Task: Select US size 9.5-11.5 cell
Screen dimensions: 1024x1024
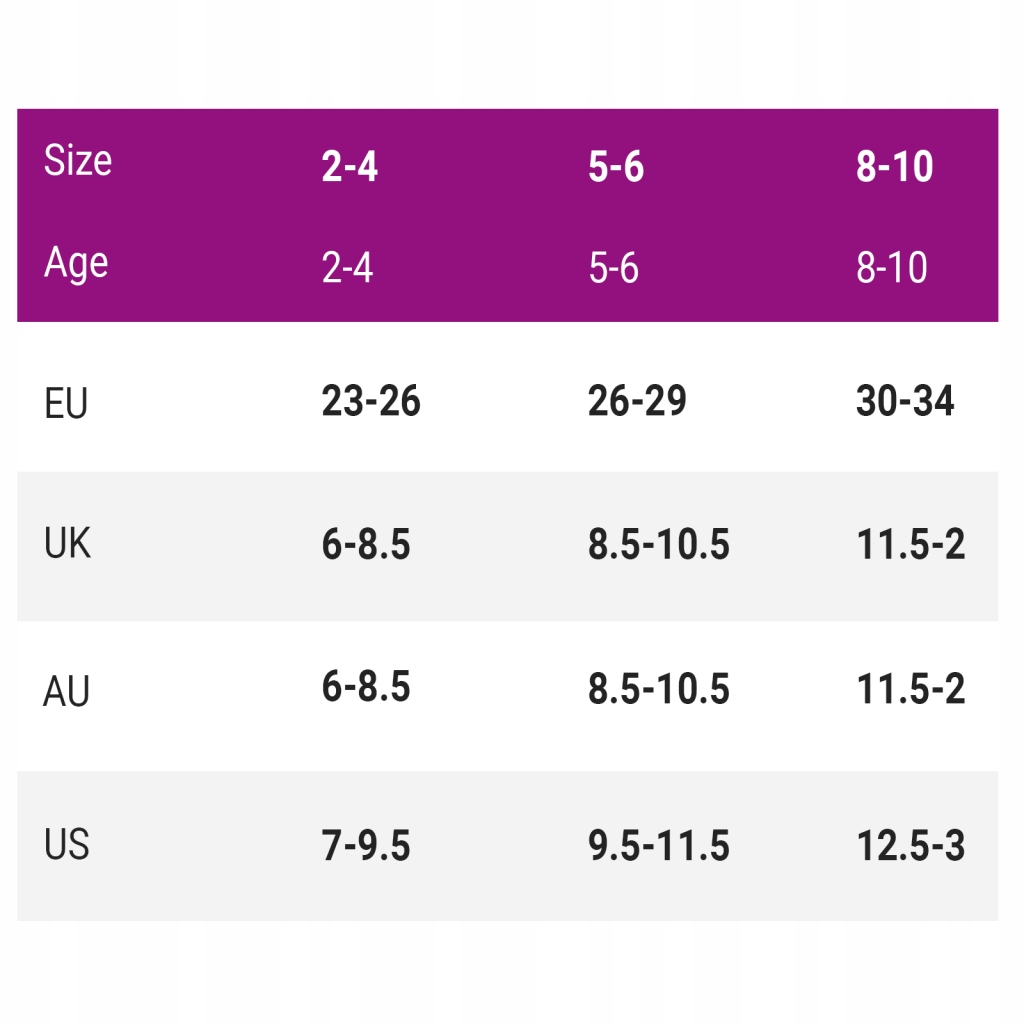Action: (659, 847)
